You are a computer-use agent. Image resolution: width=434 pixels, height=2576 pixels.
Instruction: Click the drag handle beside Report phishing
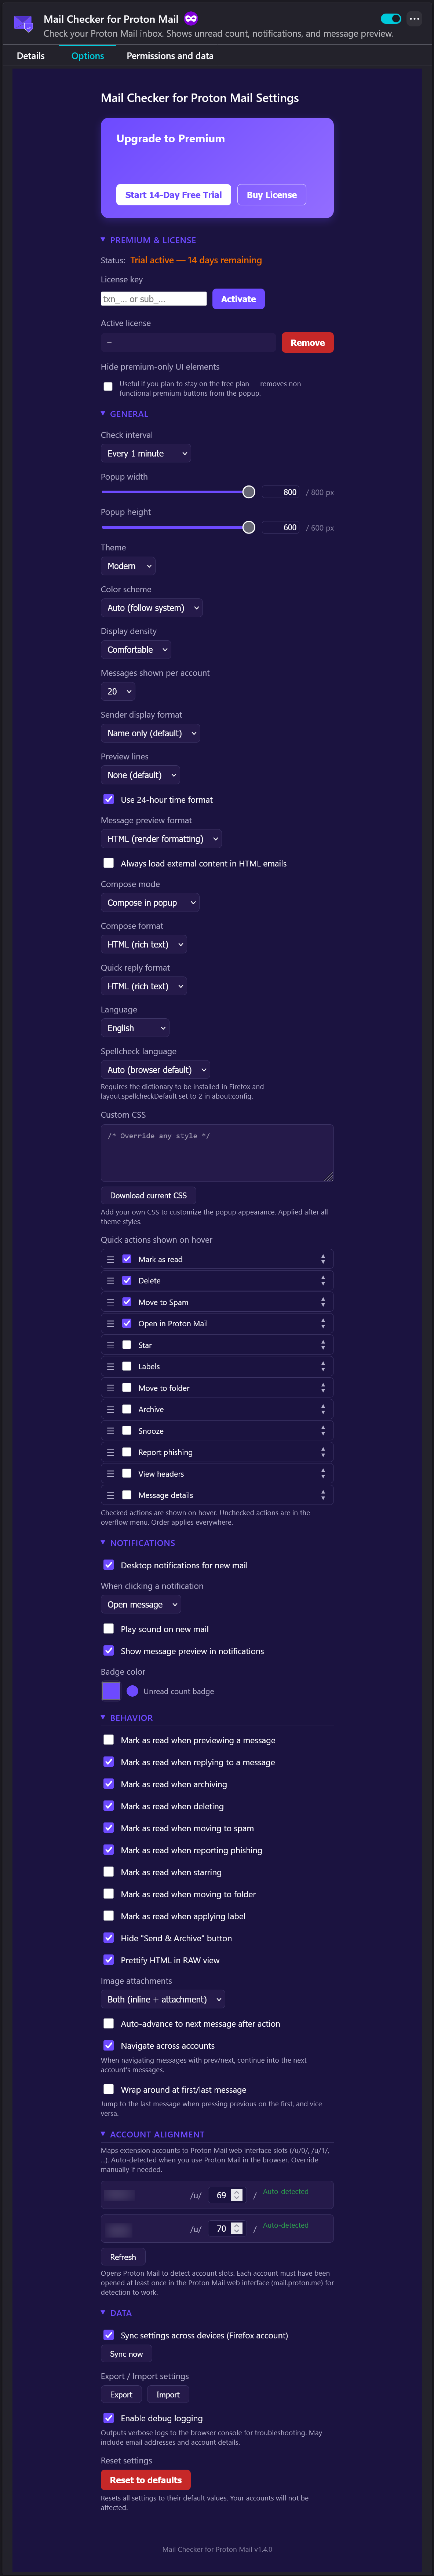click(110, 1452)
